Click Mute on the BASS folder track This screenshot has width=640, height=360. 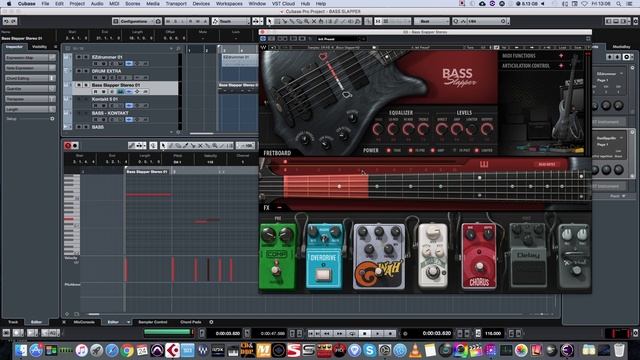79,127
